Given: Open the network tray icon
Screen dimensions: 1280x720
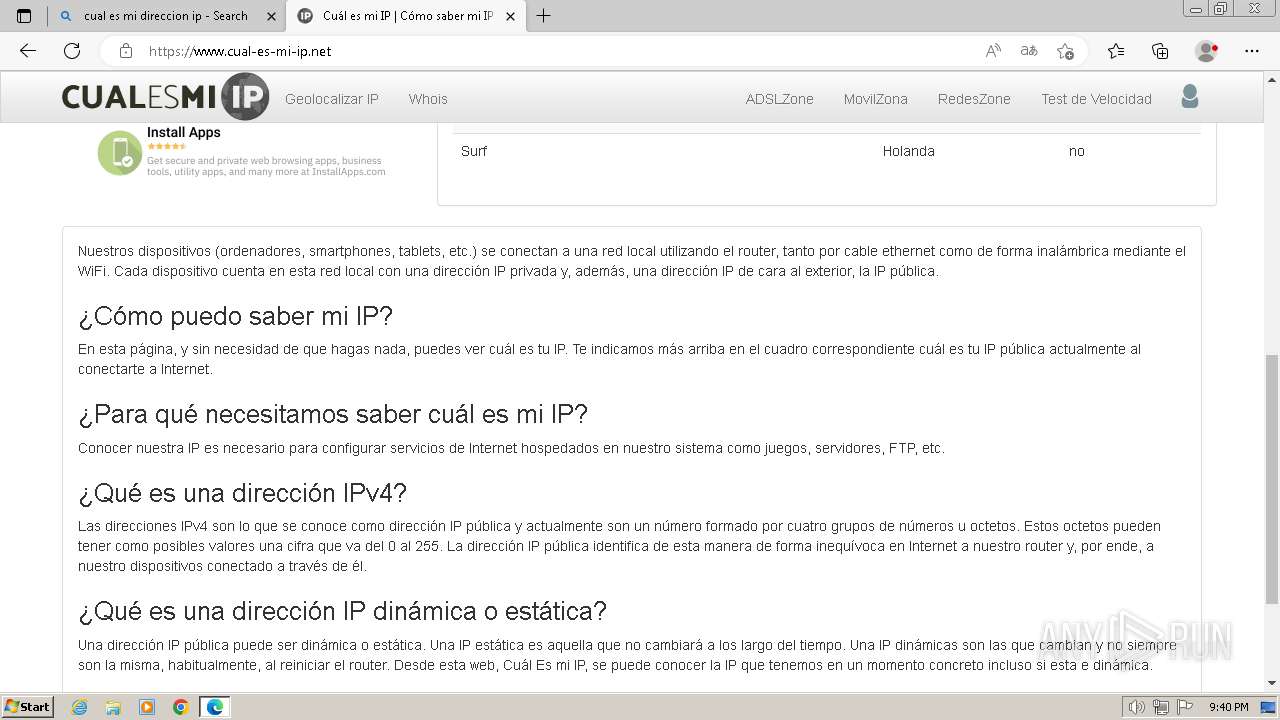Looking at the screenshot, I should 1160,707.
